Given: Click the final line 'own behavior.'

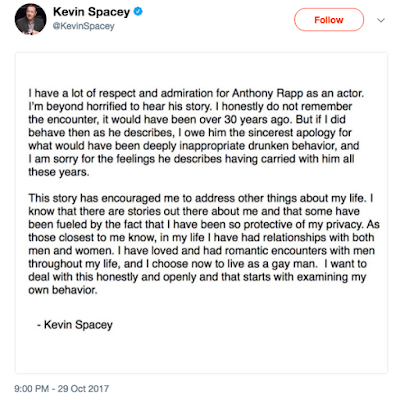Looking at the screenshot, I should (x=63, y=290).
